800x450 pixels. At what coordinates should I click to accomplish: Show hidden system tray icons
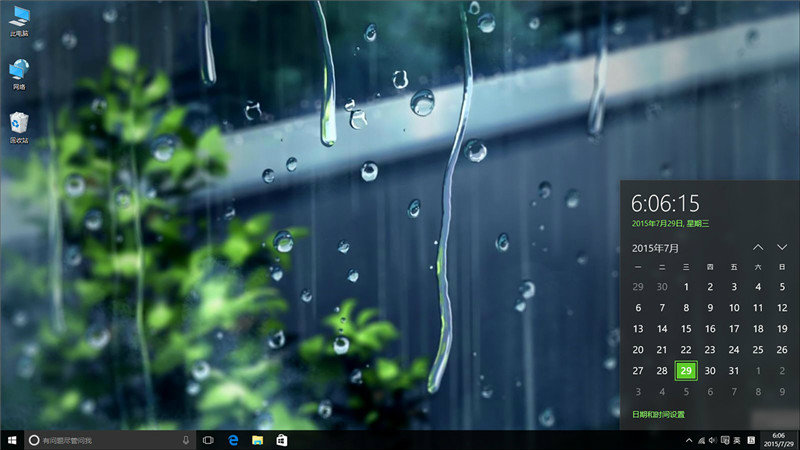coord(688,440)
